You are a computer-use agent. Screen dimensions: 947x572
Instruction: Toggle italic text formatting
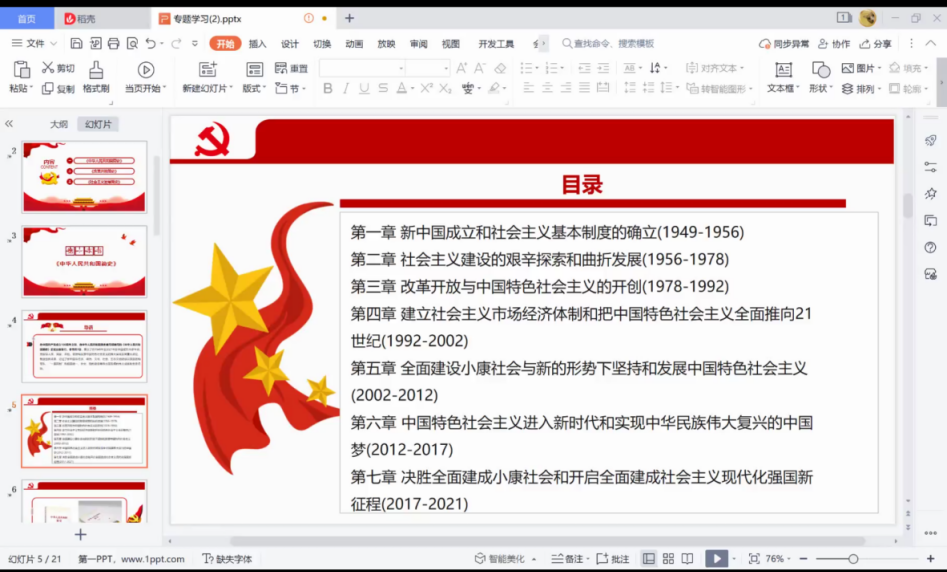click(346, 88)
